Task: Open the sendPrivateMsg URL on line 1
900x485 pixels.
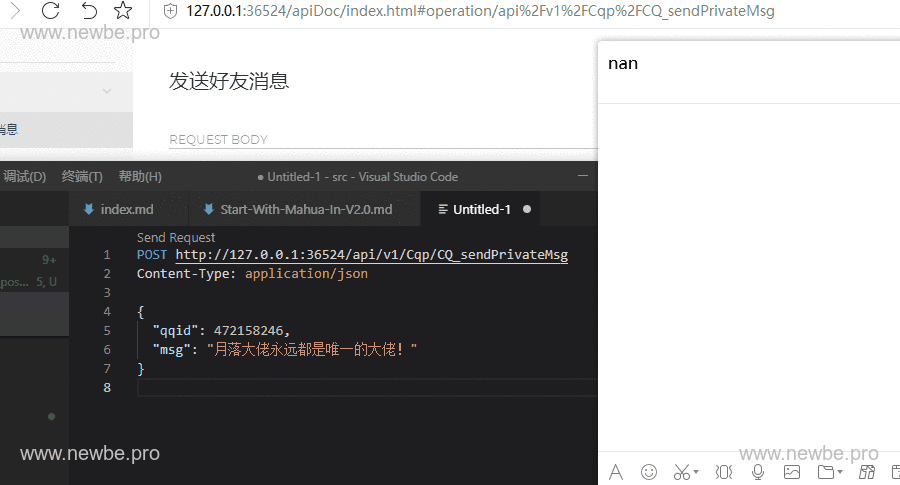Action: tap(371, 255)
